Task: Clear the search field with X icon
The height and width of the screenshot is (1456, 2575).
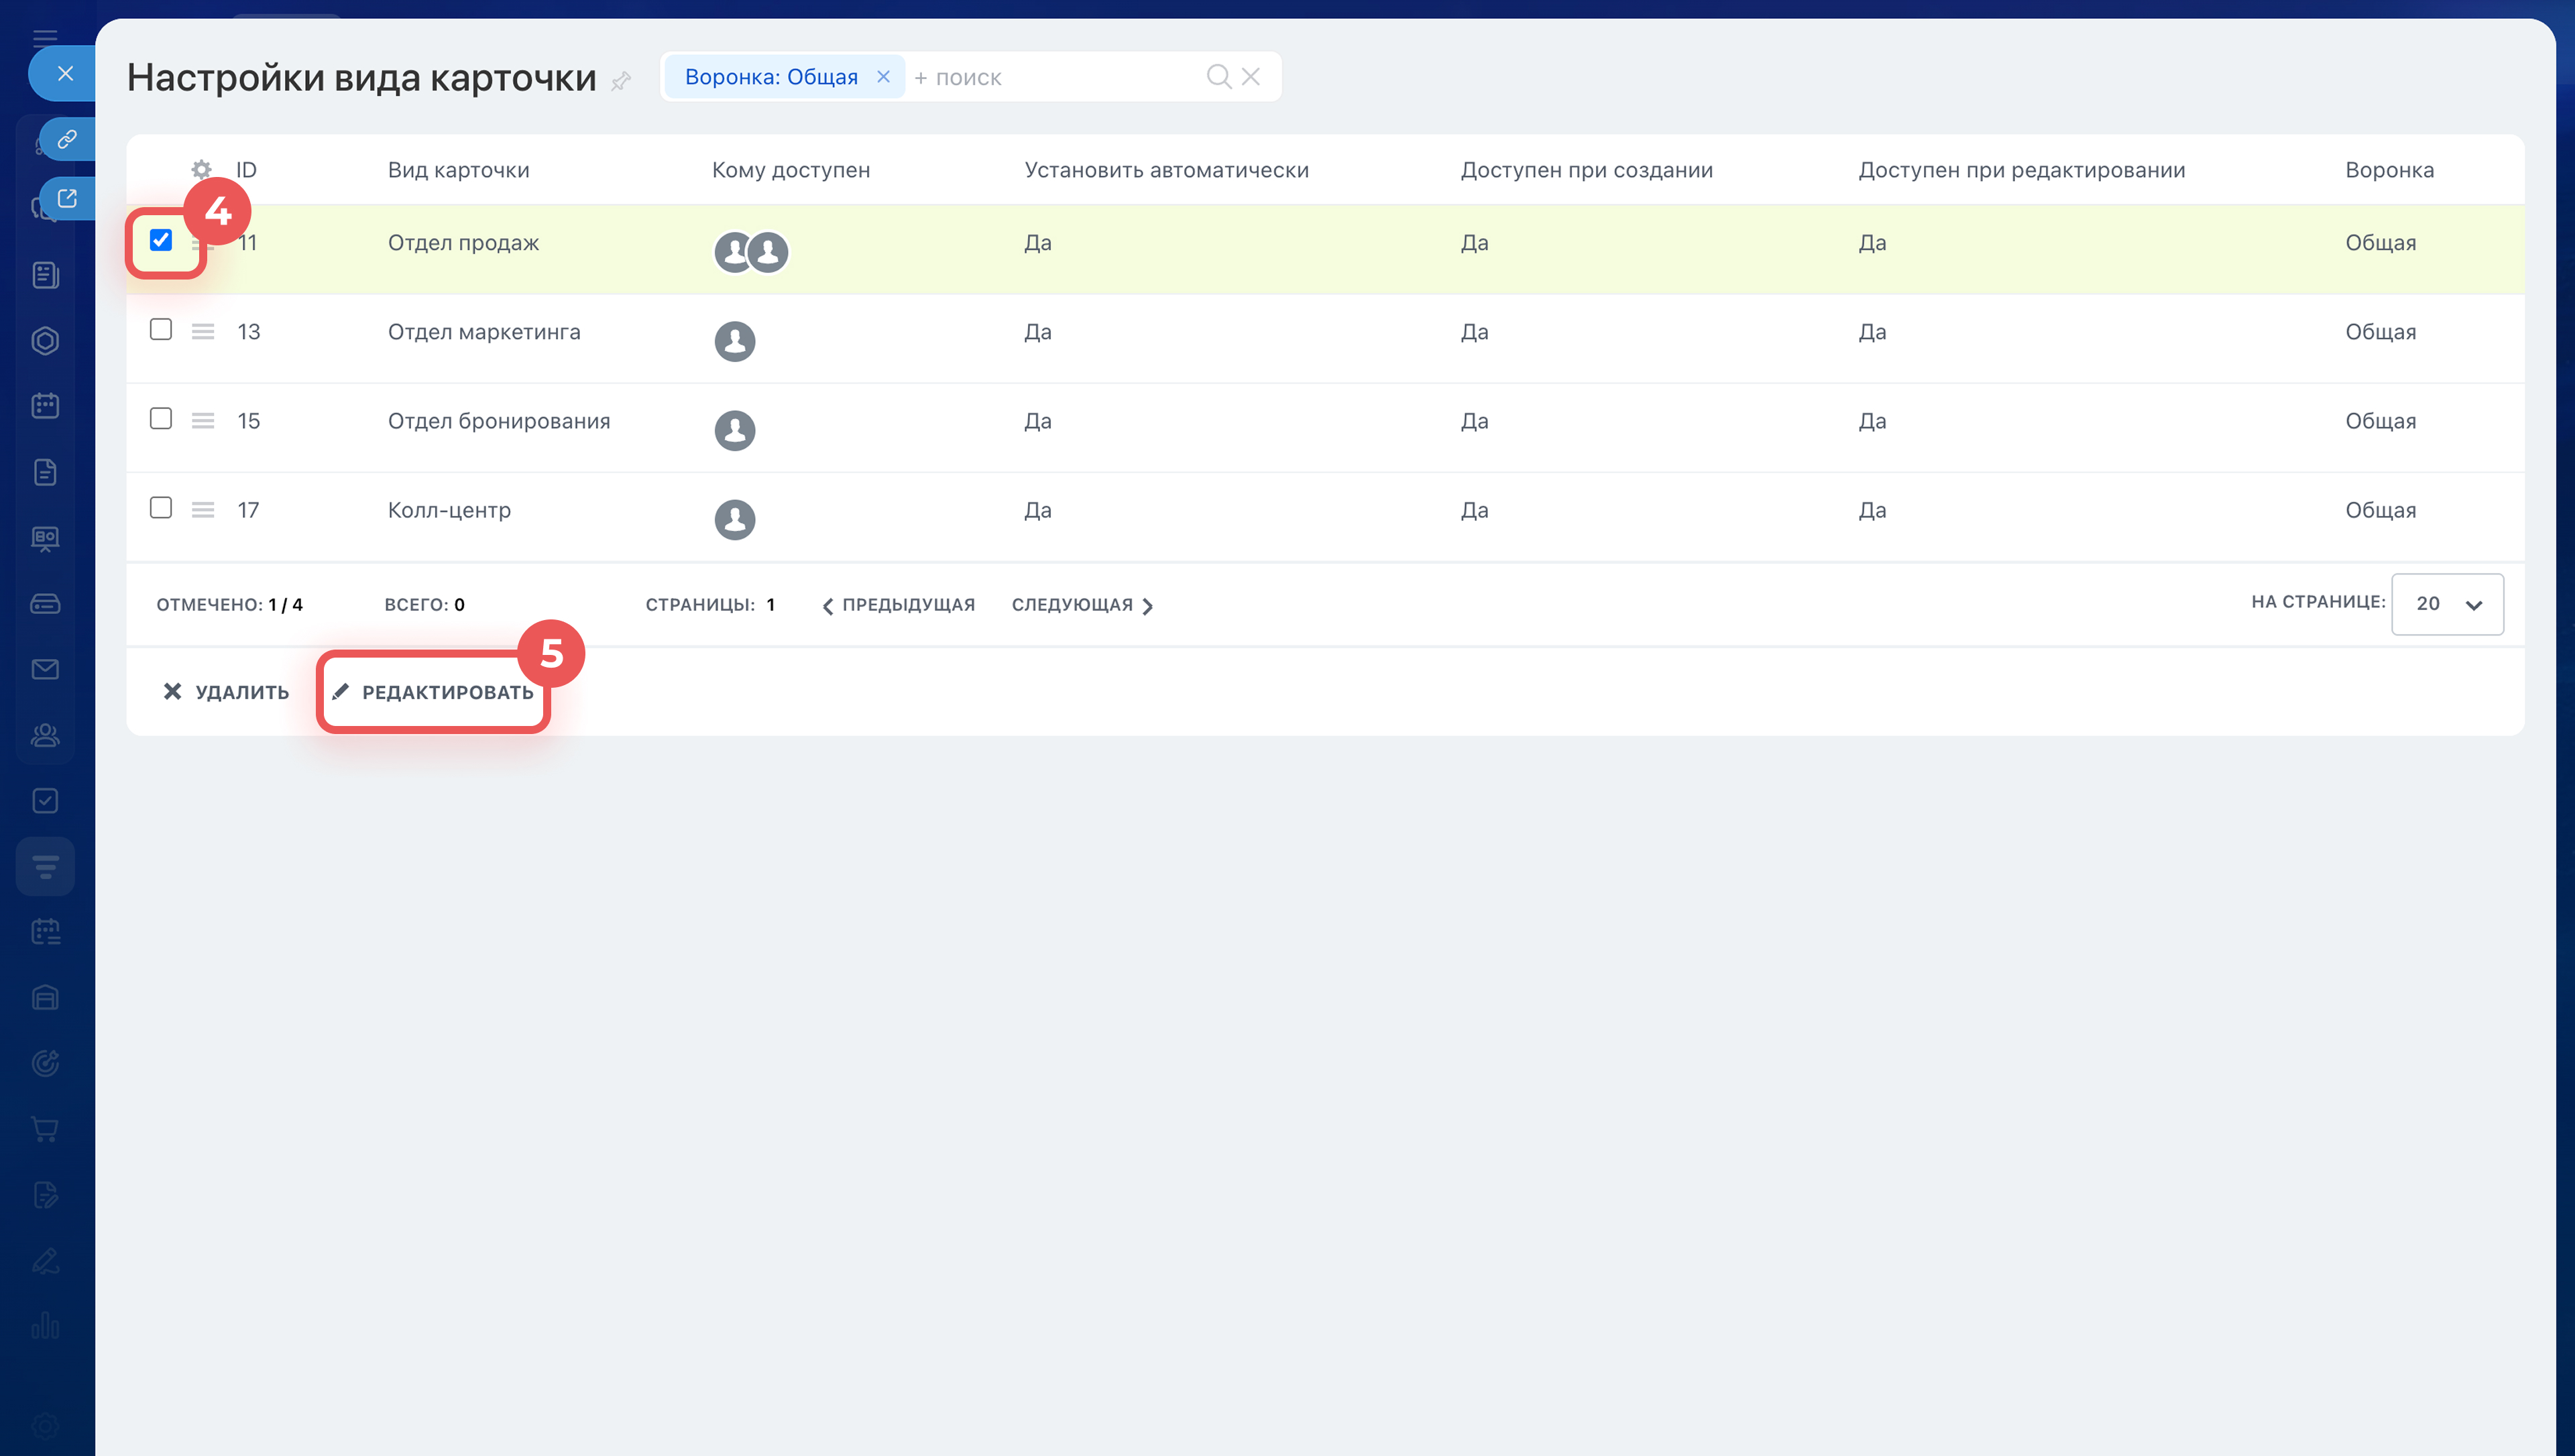Action: pyautogui.click(x=1250, y=76)
